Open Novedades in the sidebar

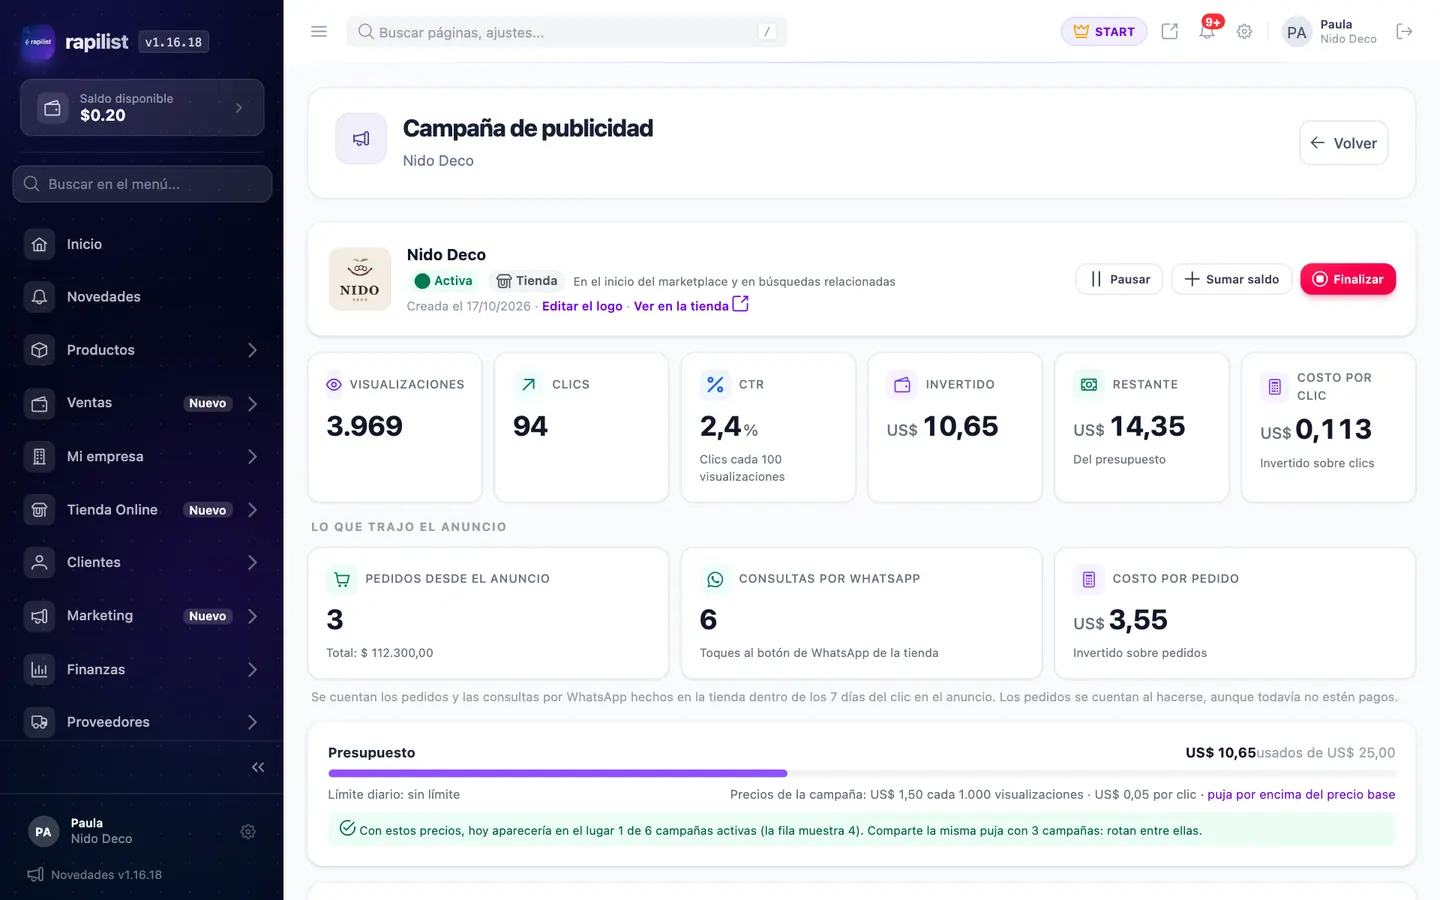click(x=142, y=297)
